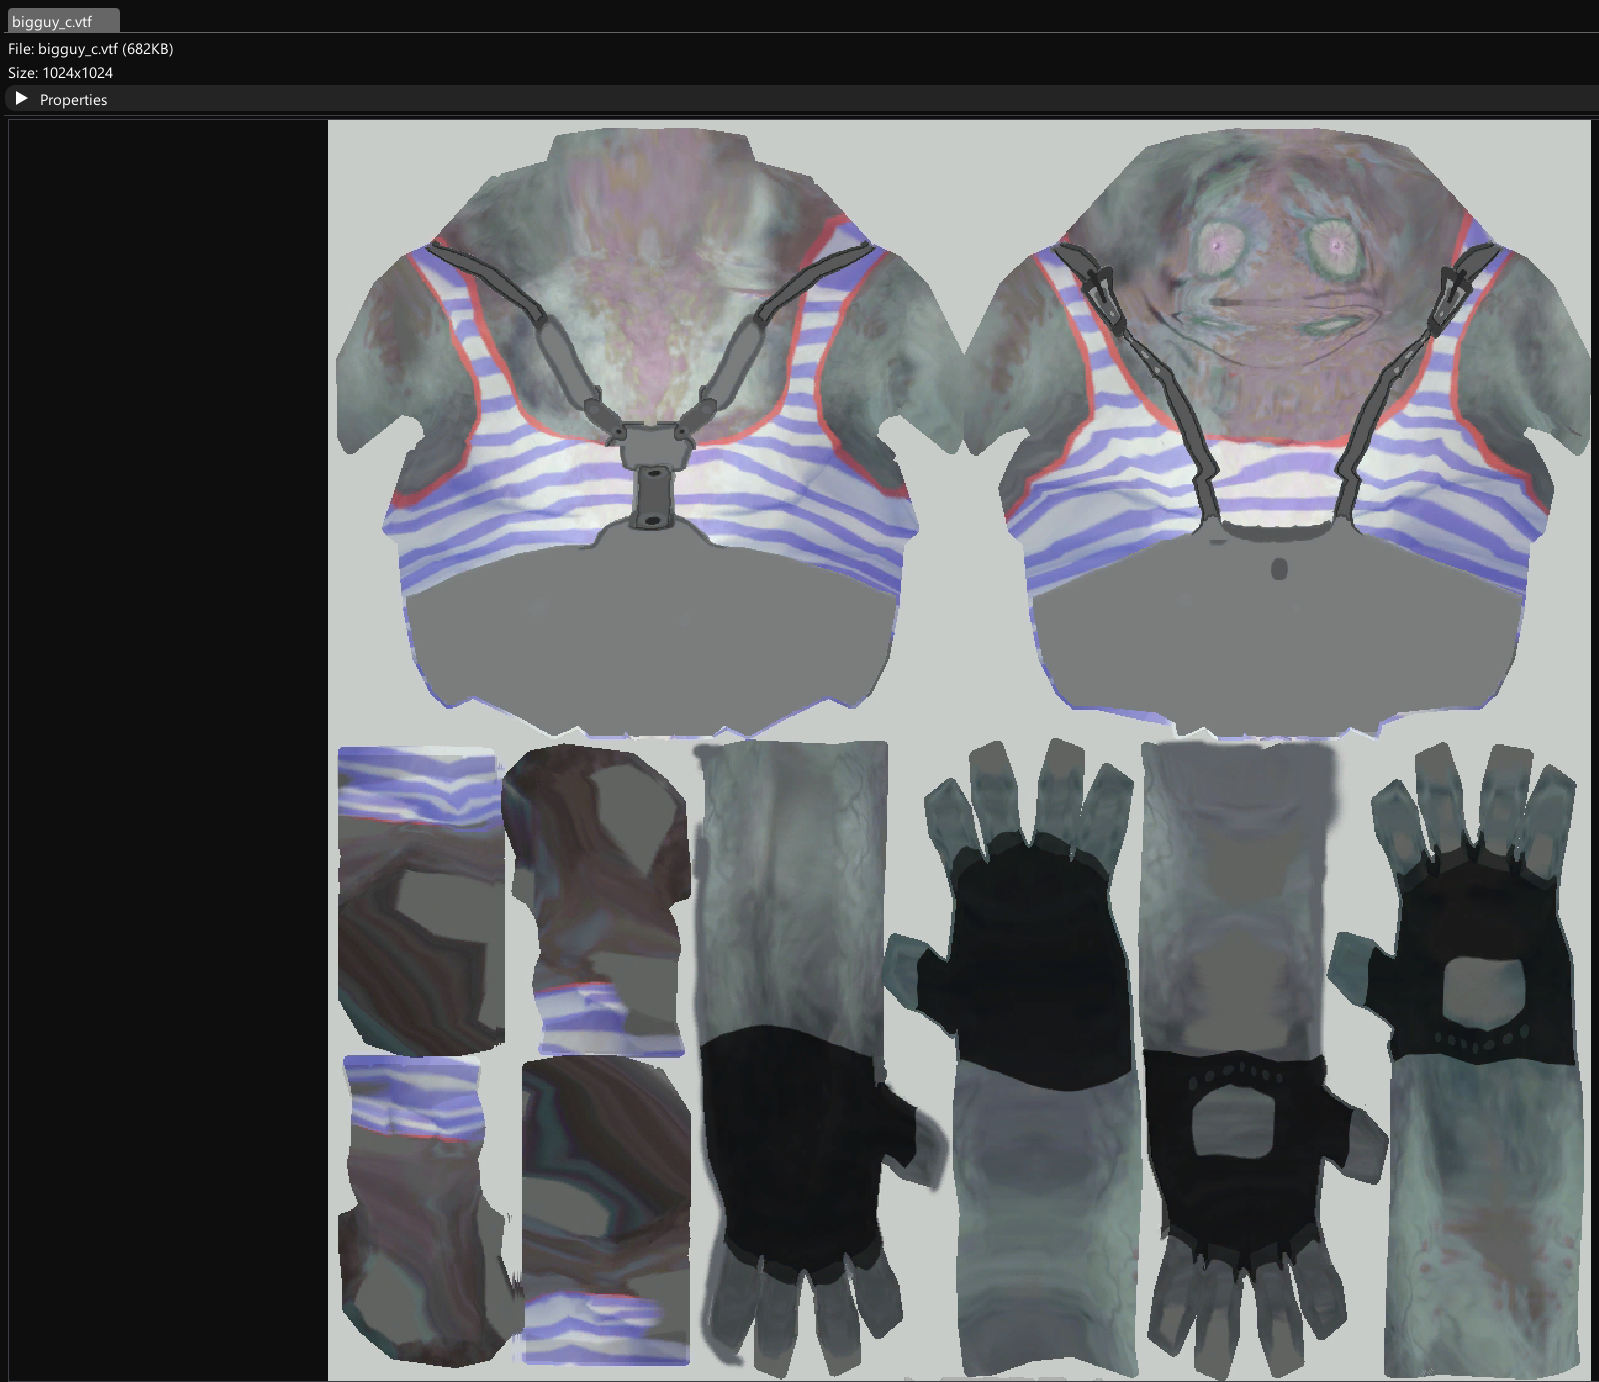The height and width of the screenshot is (1382, 1599).
Task: Click the Properties header label
Action: (x=73, y=100)
